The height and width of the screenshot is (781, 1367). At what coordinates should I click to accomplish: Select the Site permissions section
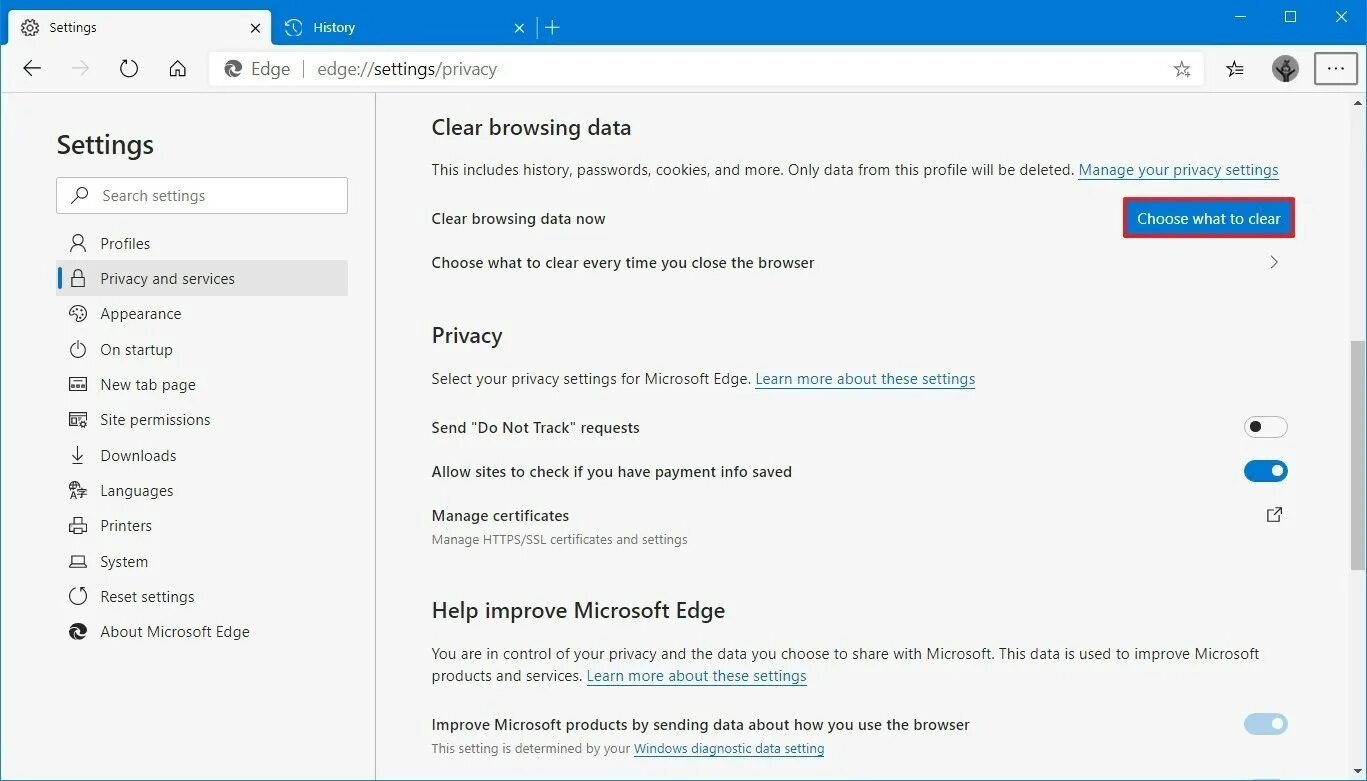(154, 419)
